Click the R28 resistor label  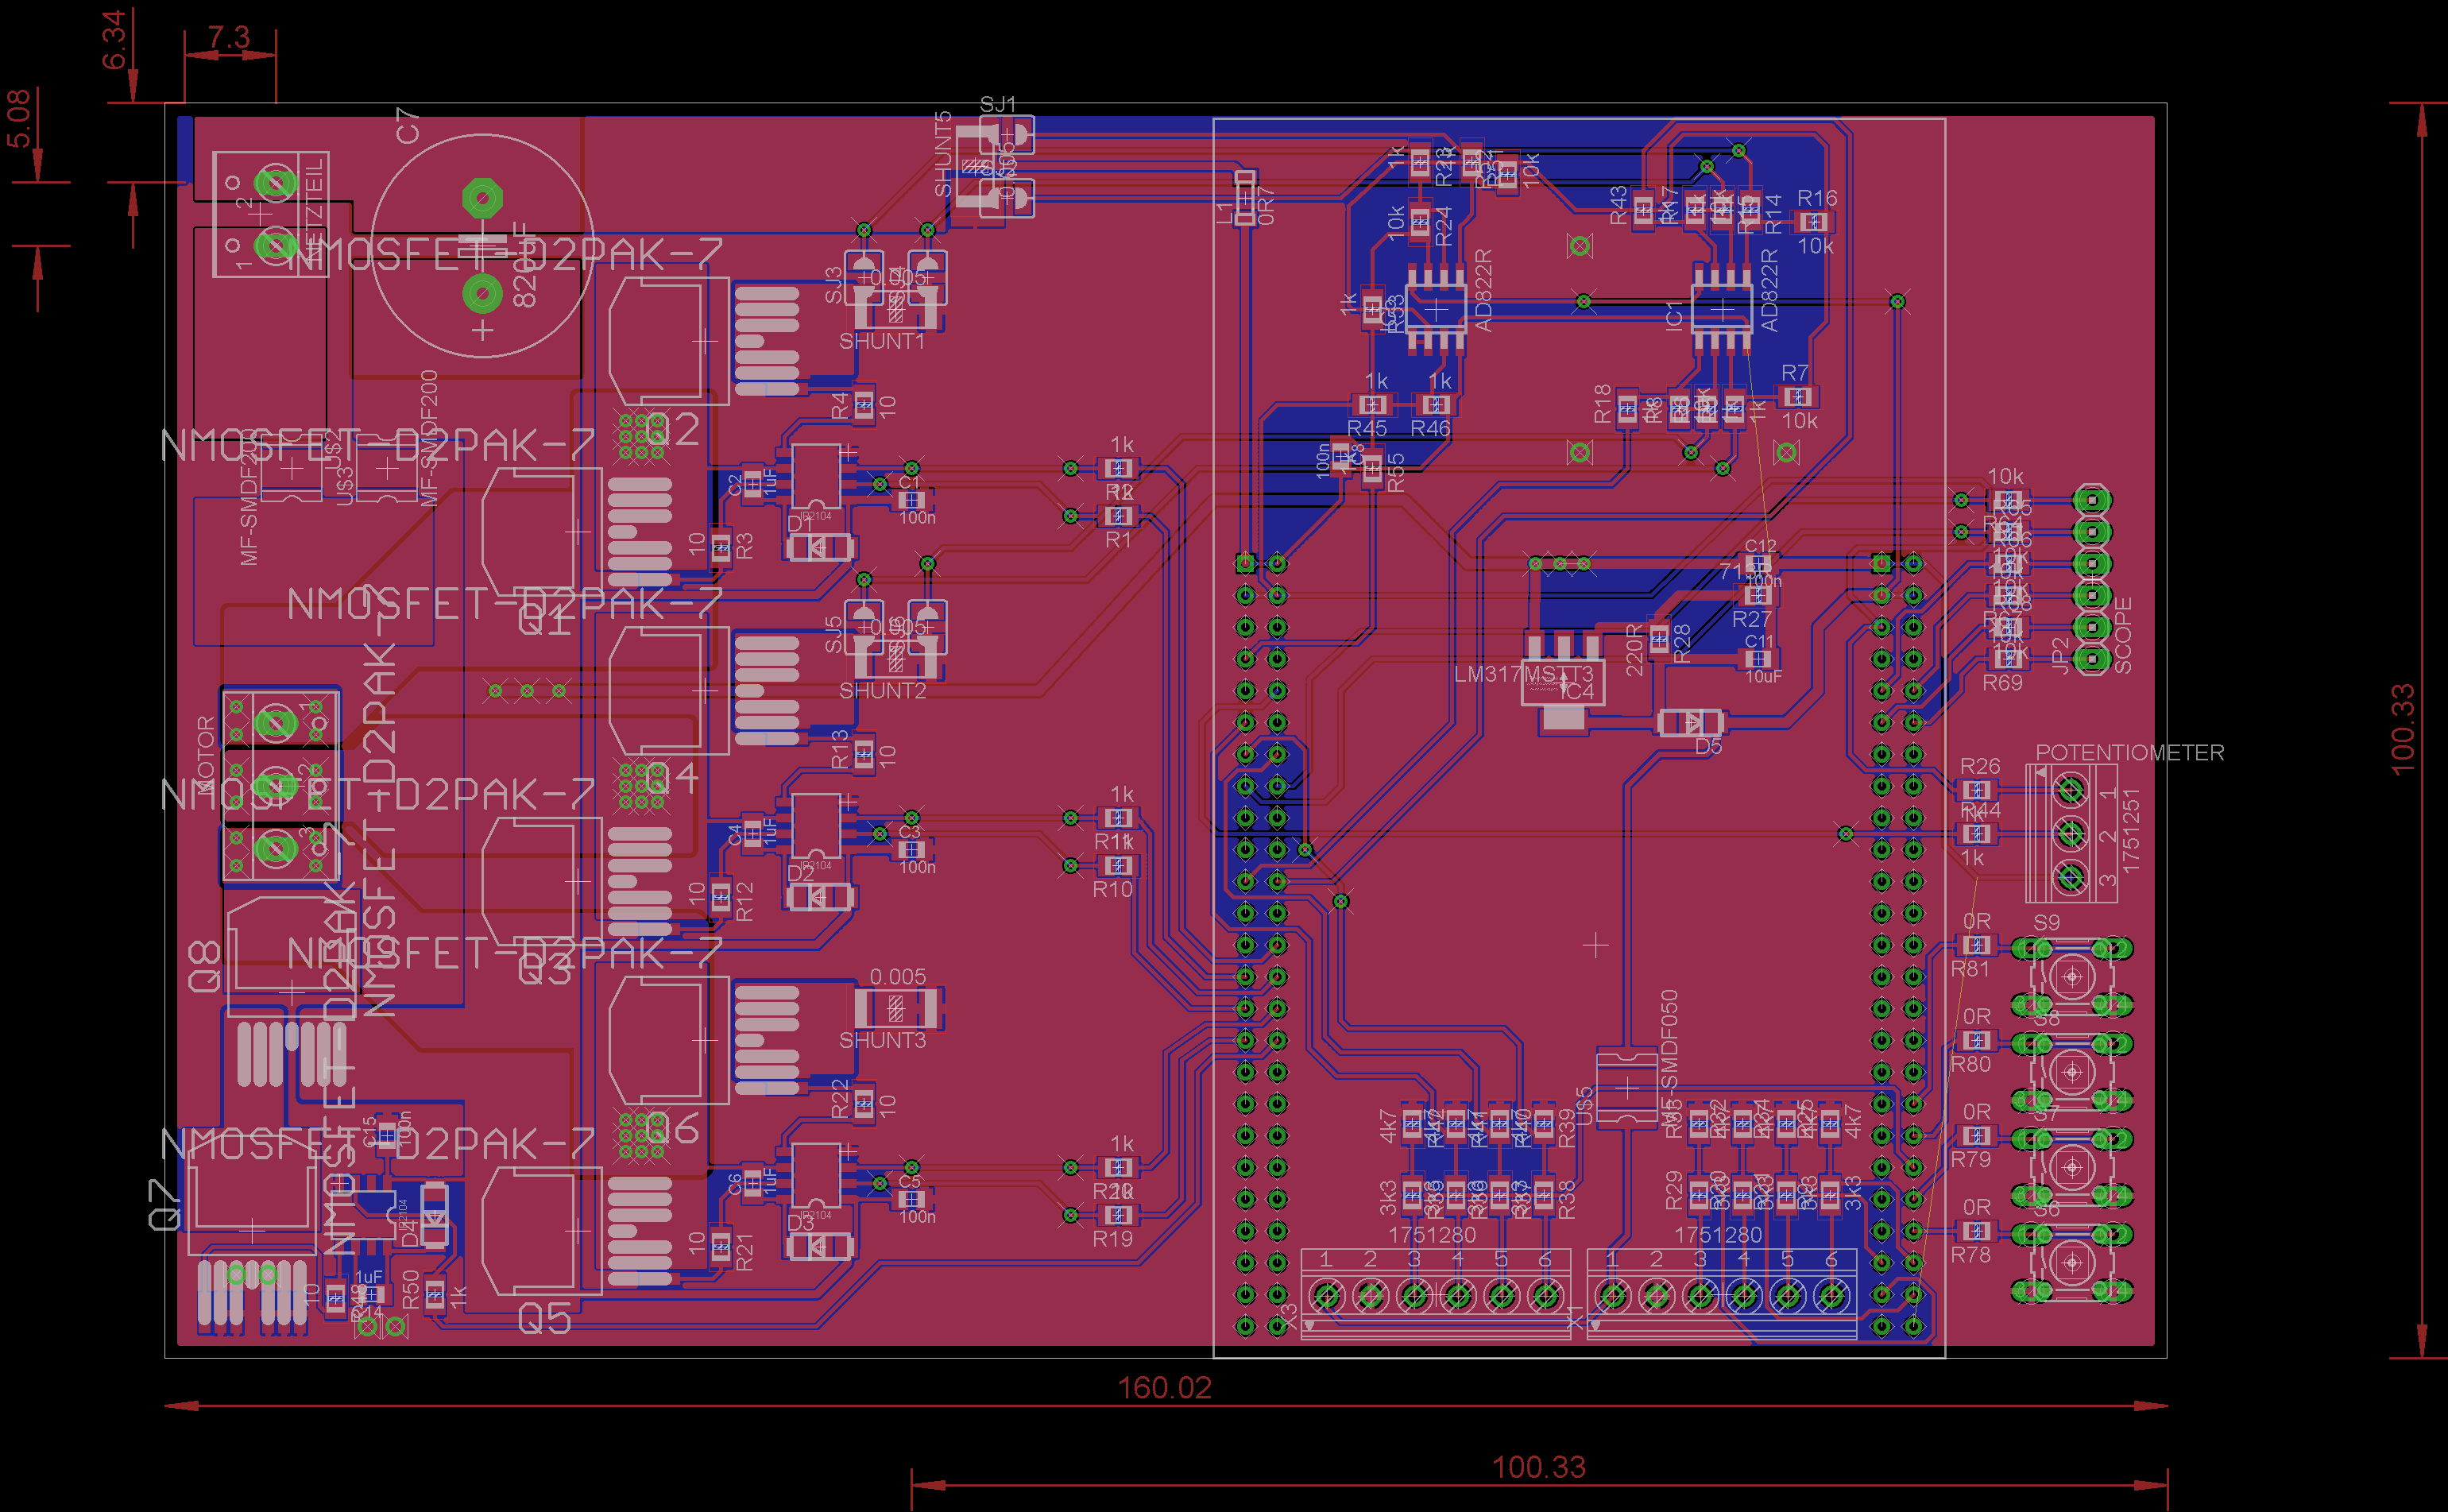tap(1681, 644)
